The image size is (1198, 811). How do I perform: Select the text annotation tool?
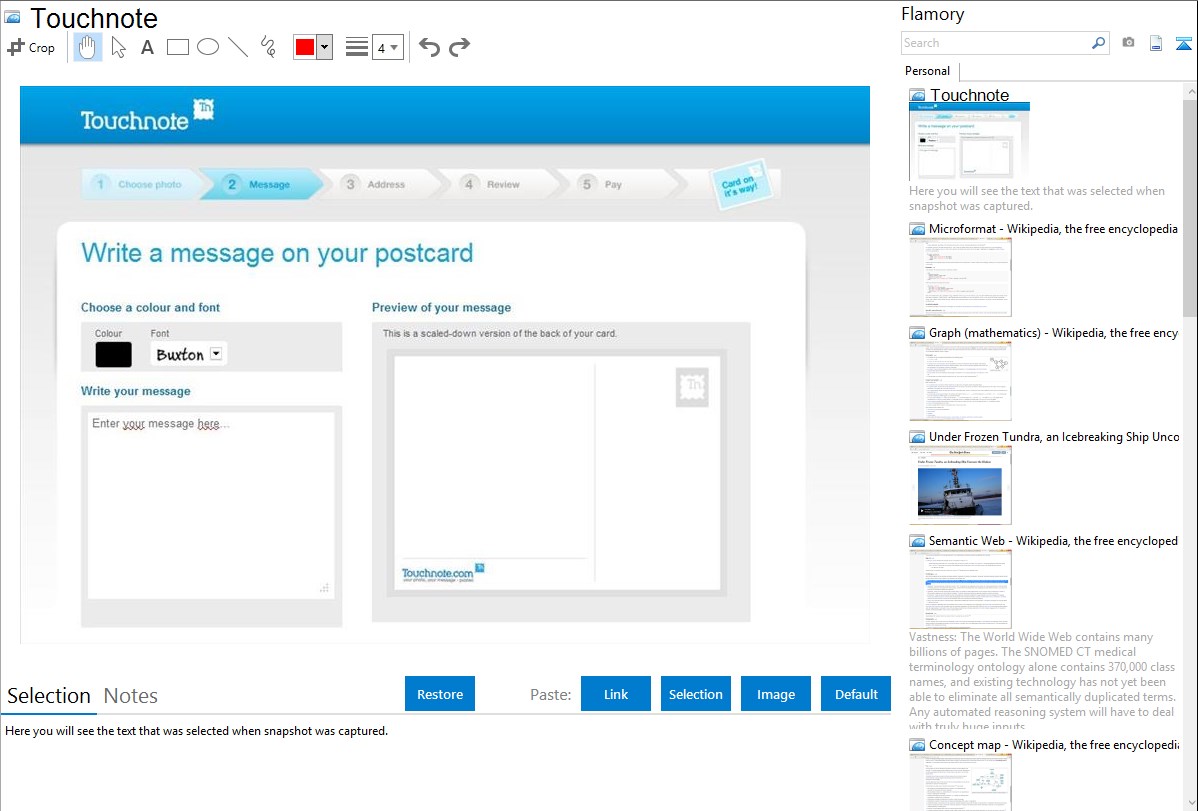pyautogui.click(x=147, y=47)
